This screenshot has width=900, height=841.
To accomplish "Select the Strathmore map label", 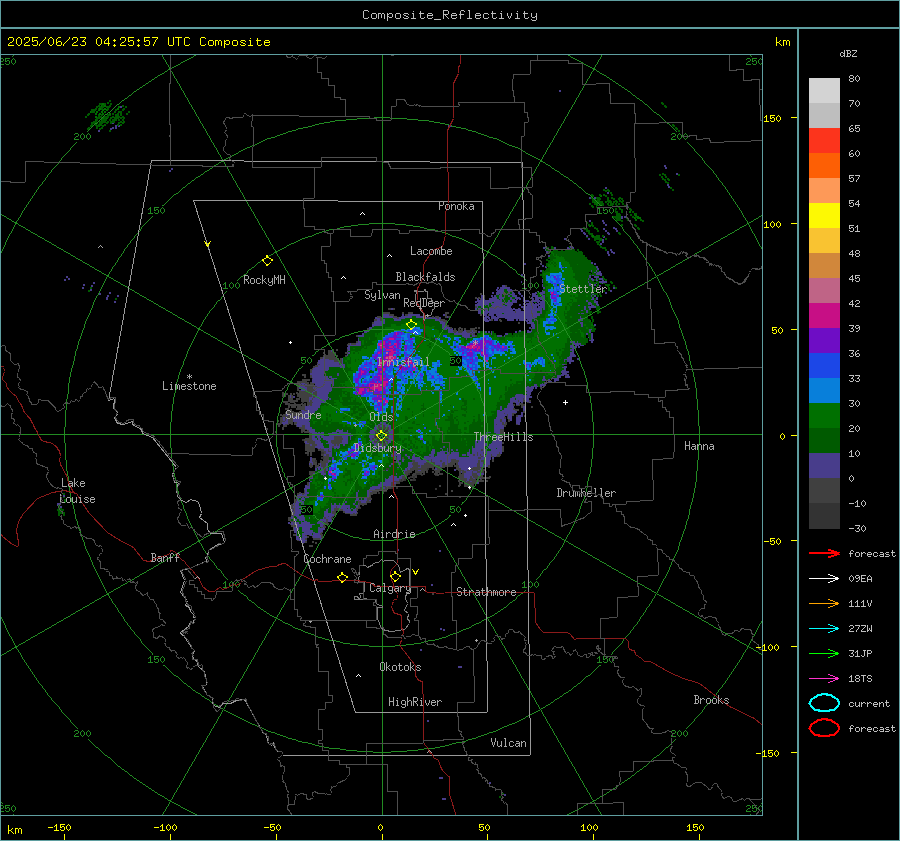I will pyautogui.click(x=486, y=592).
